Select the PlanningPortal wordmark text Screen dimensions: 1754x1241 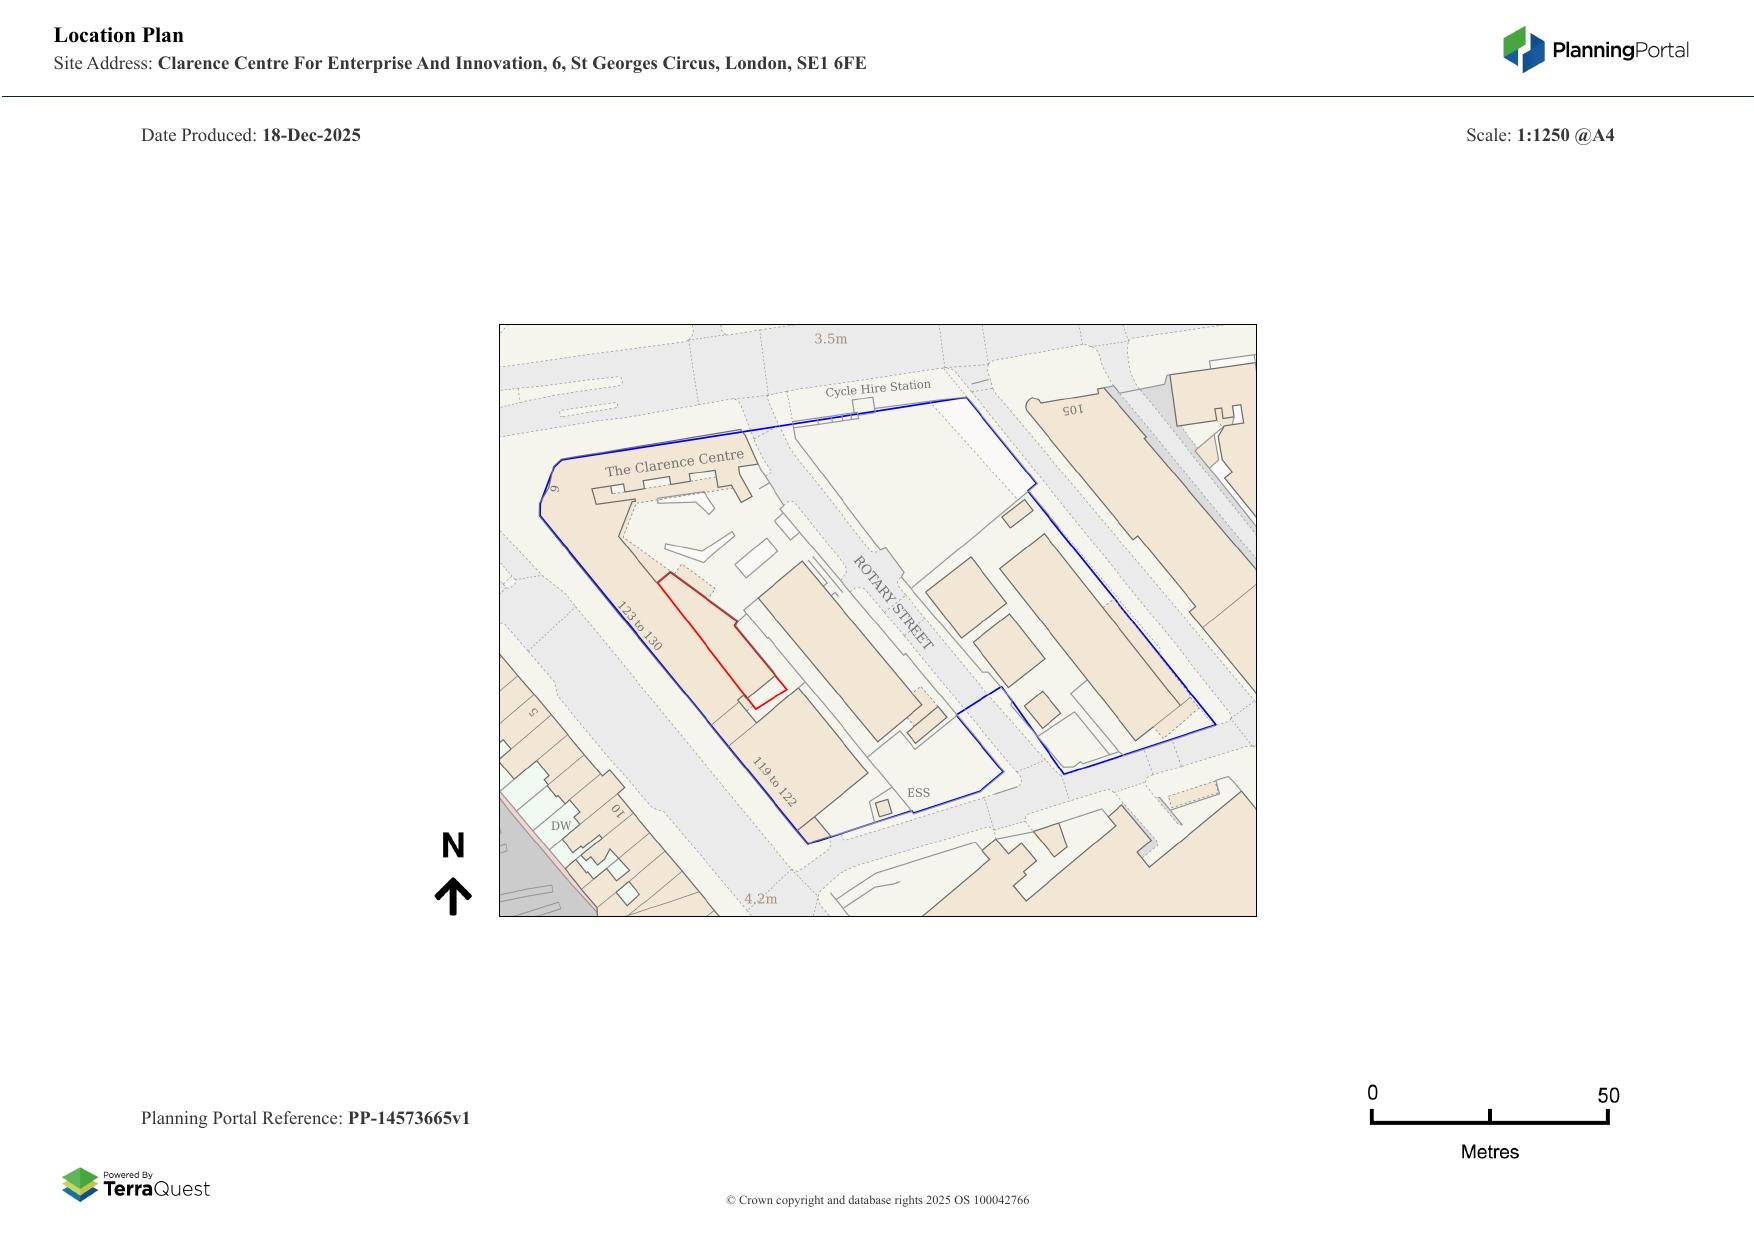(1620, 50)
